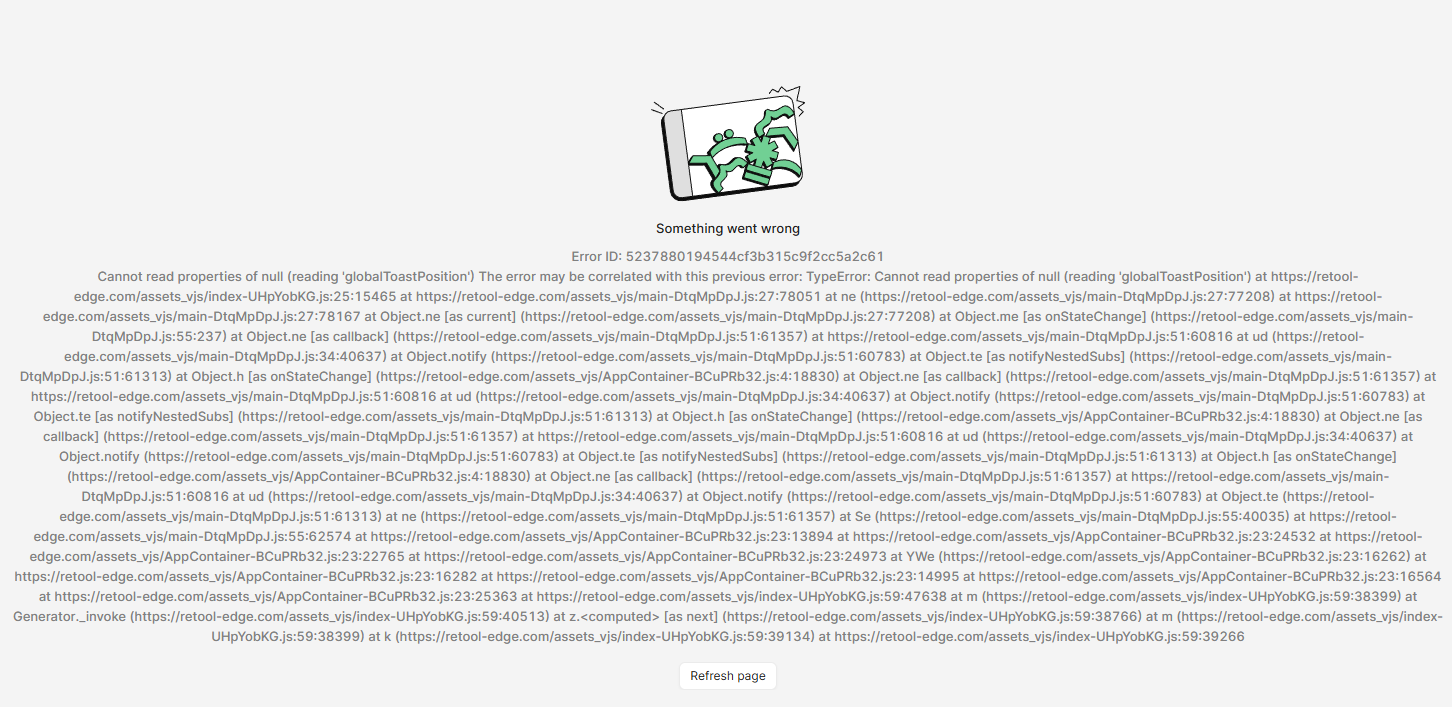This screenshot has height=707, width=1452.
Task: Click the 'globalToastPosition' error message start
Action: [286, 276]
